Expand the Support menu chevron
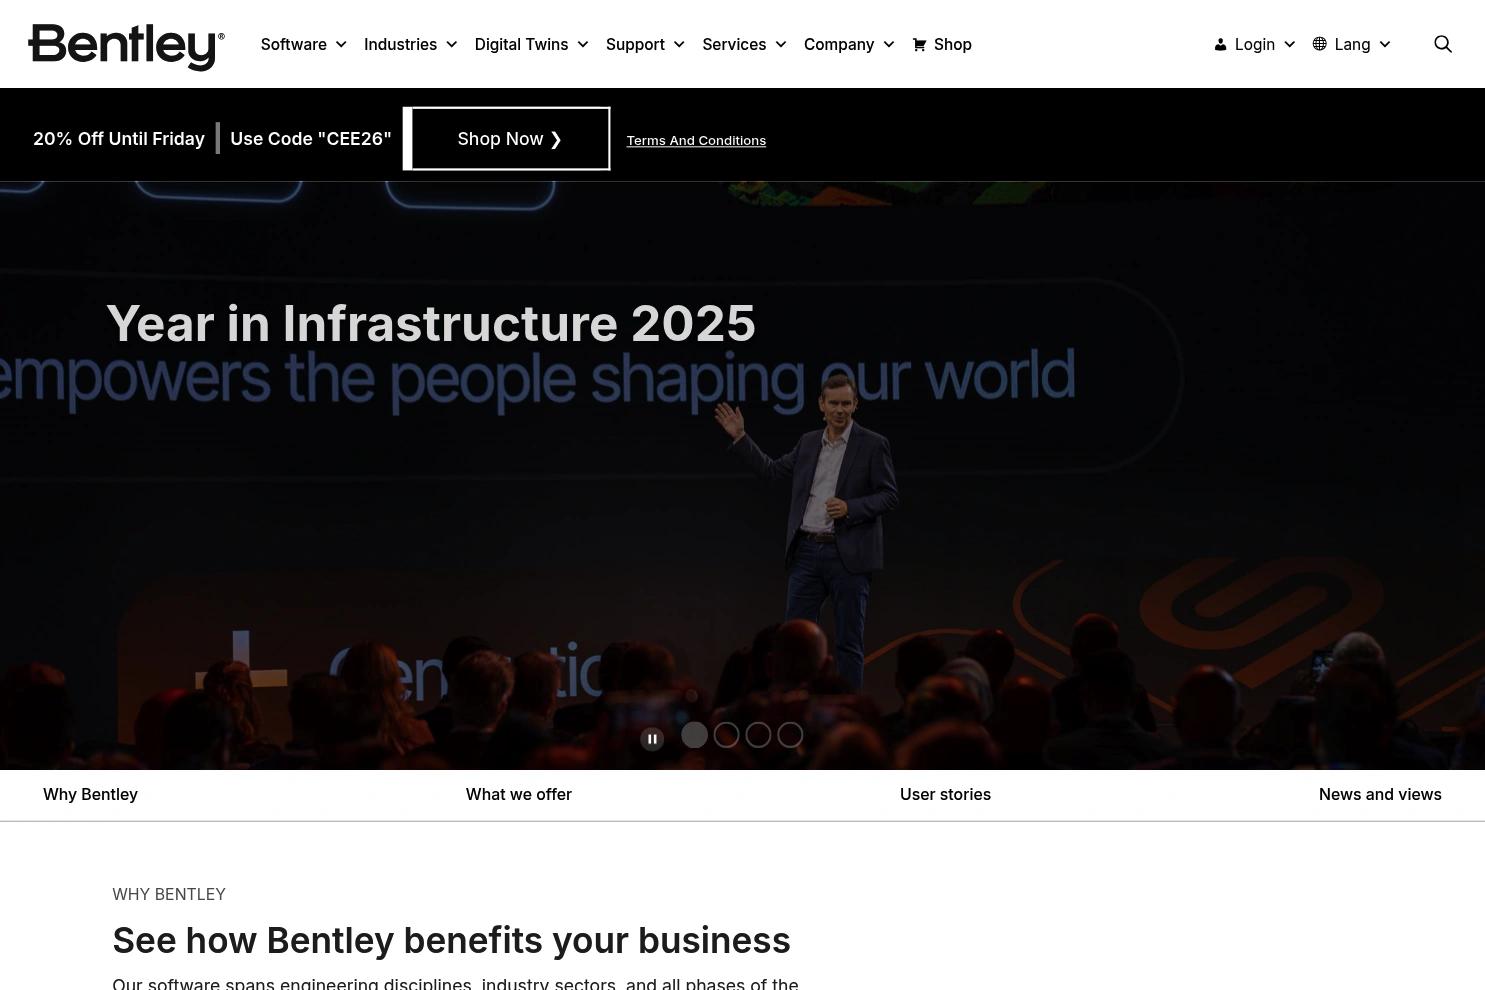Image resolution: width=1485 pixels, height=990 pixels. tap(679, 45)
